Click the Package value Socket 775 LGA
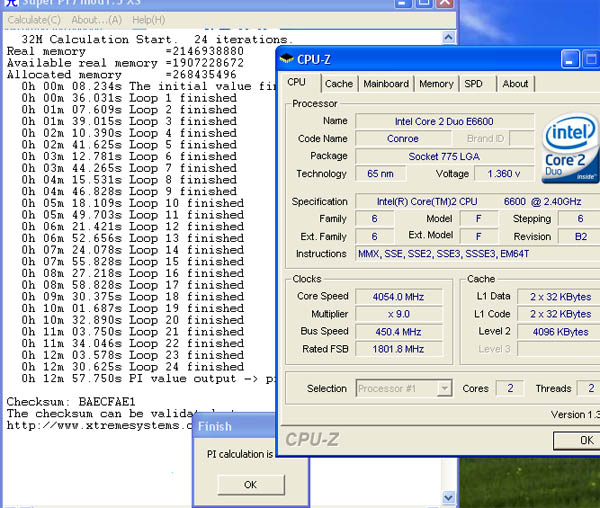600x508 pixels. pyautogui.click(x=444, y=156)
